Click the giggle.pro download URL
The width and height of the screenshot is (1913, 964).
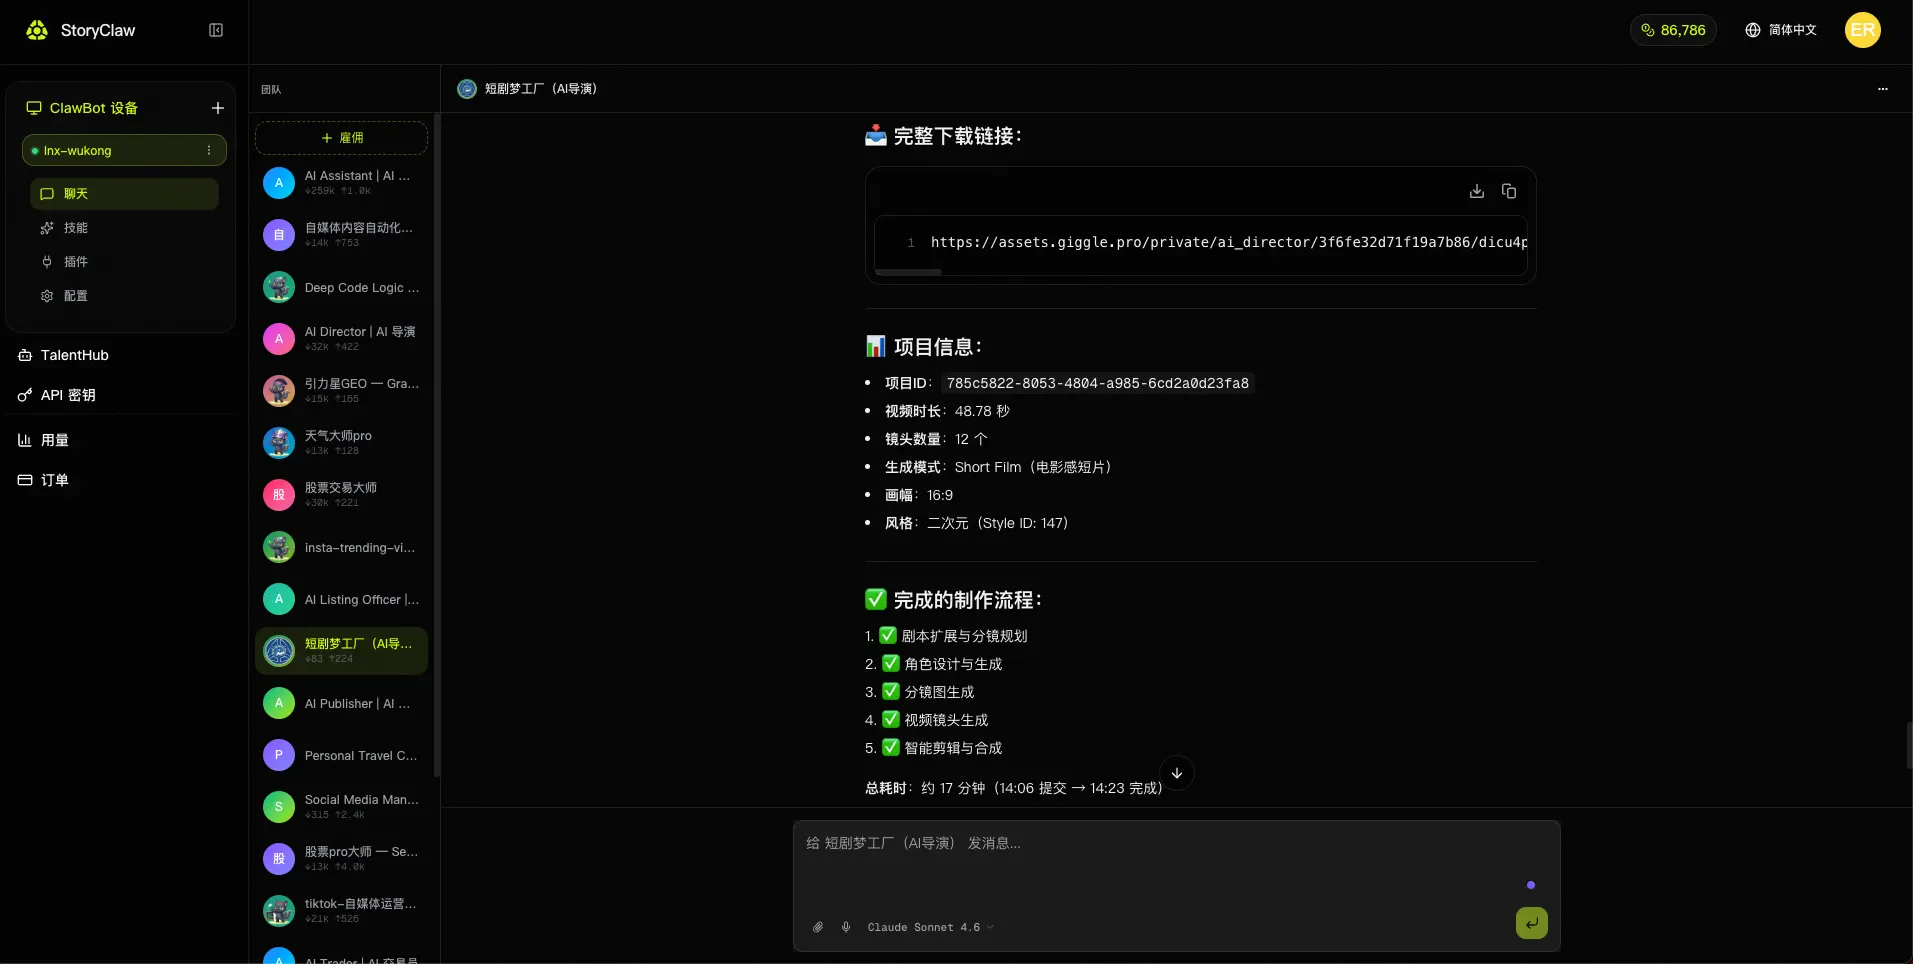pos(1228,242)
